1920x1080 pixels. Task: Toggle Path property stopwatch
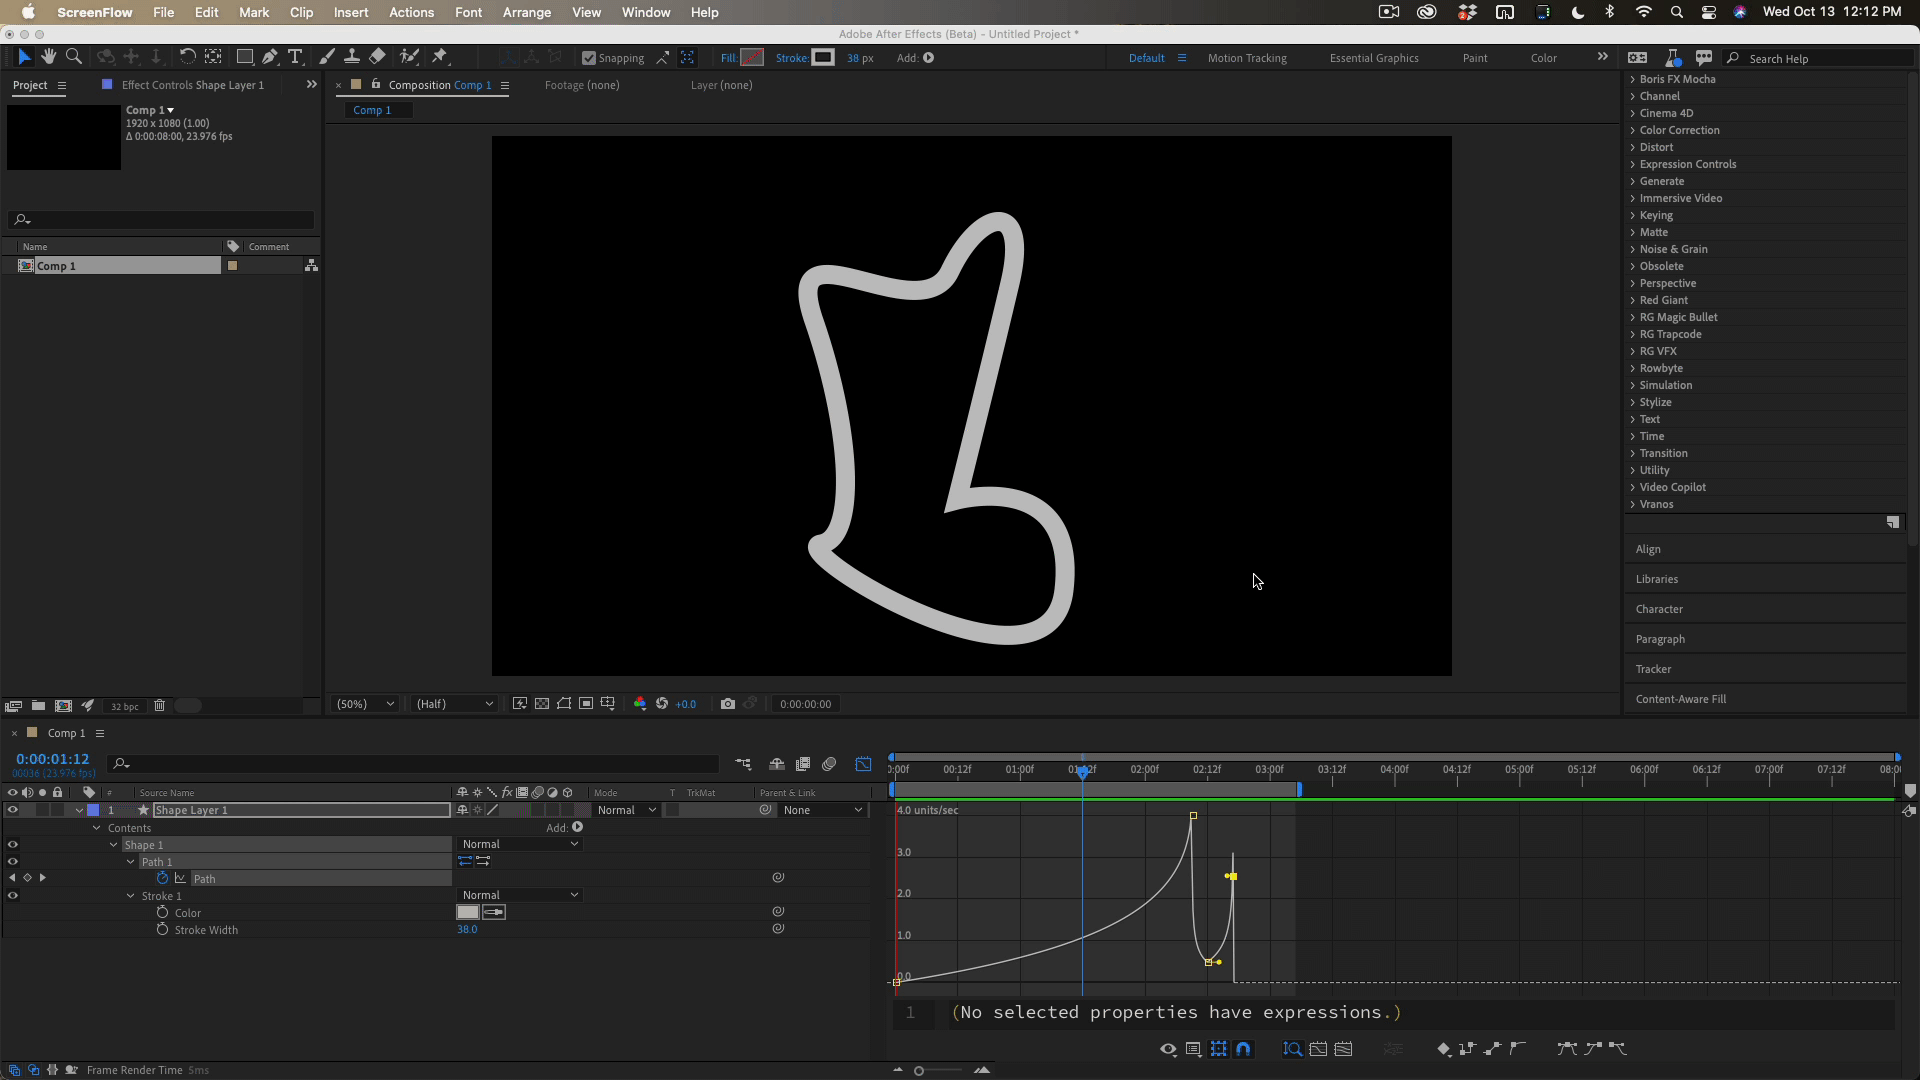[x=162, y=878]
